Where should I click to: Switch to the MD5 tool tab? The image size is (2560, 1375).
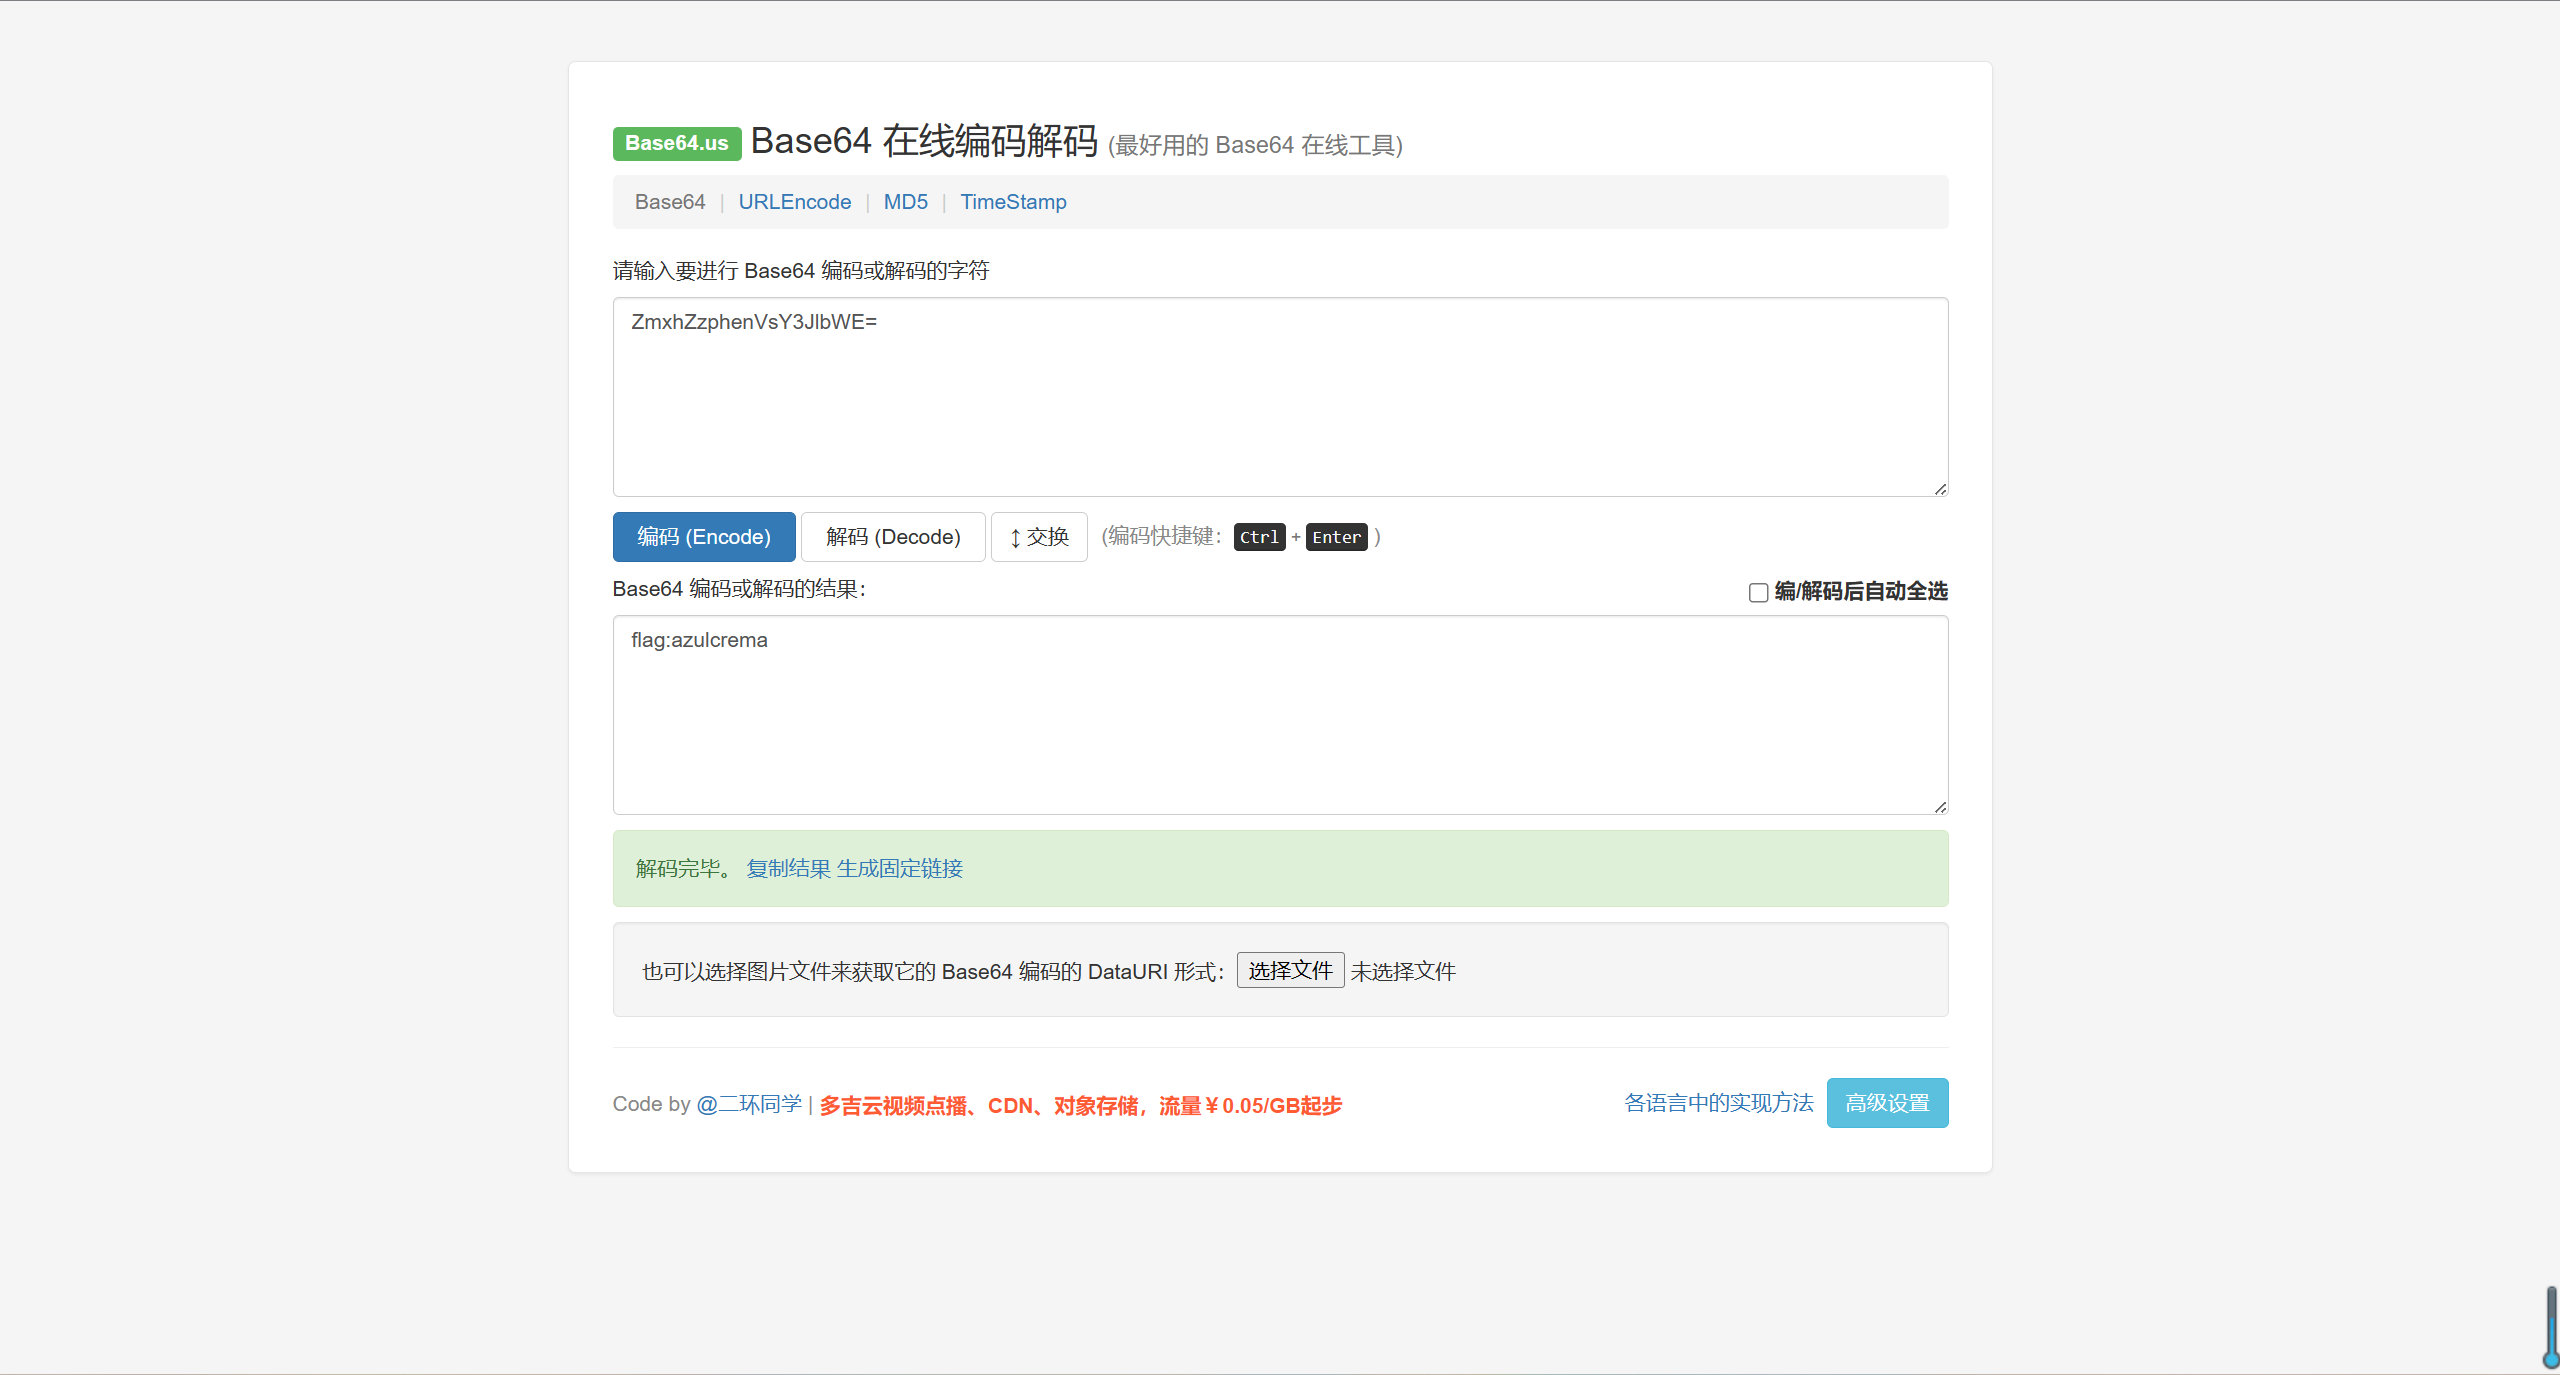[x=905, y=202]
